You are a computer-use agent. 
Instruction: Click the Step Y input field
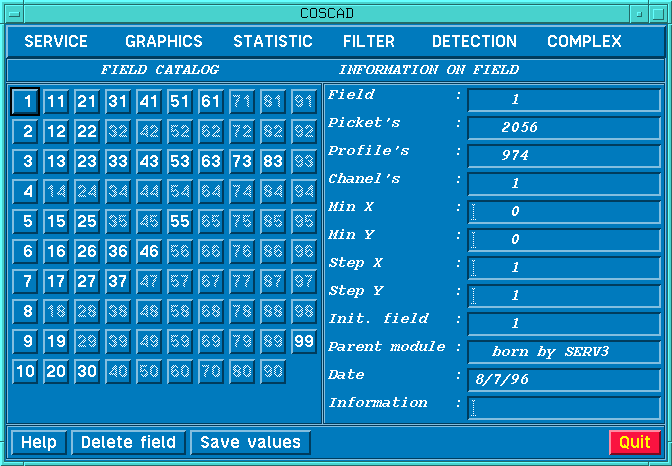(565, 295)
